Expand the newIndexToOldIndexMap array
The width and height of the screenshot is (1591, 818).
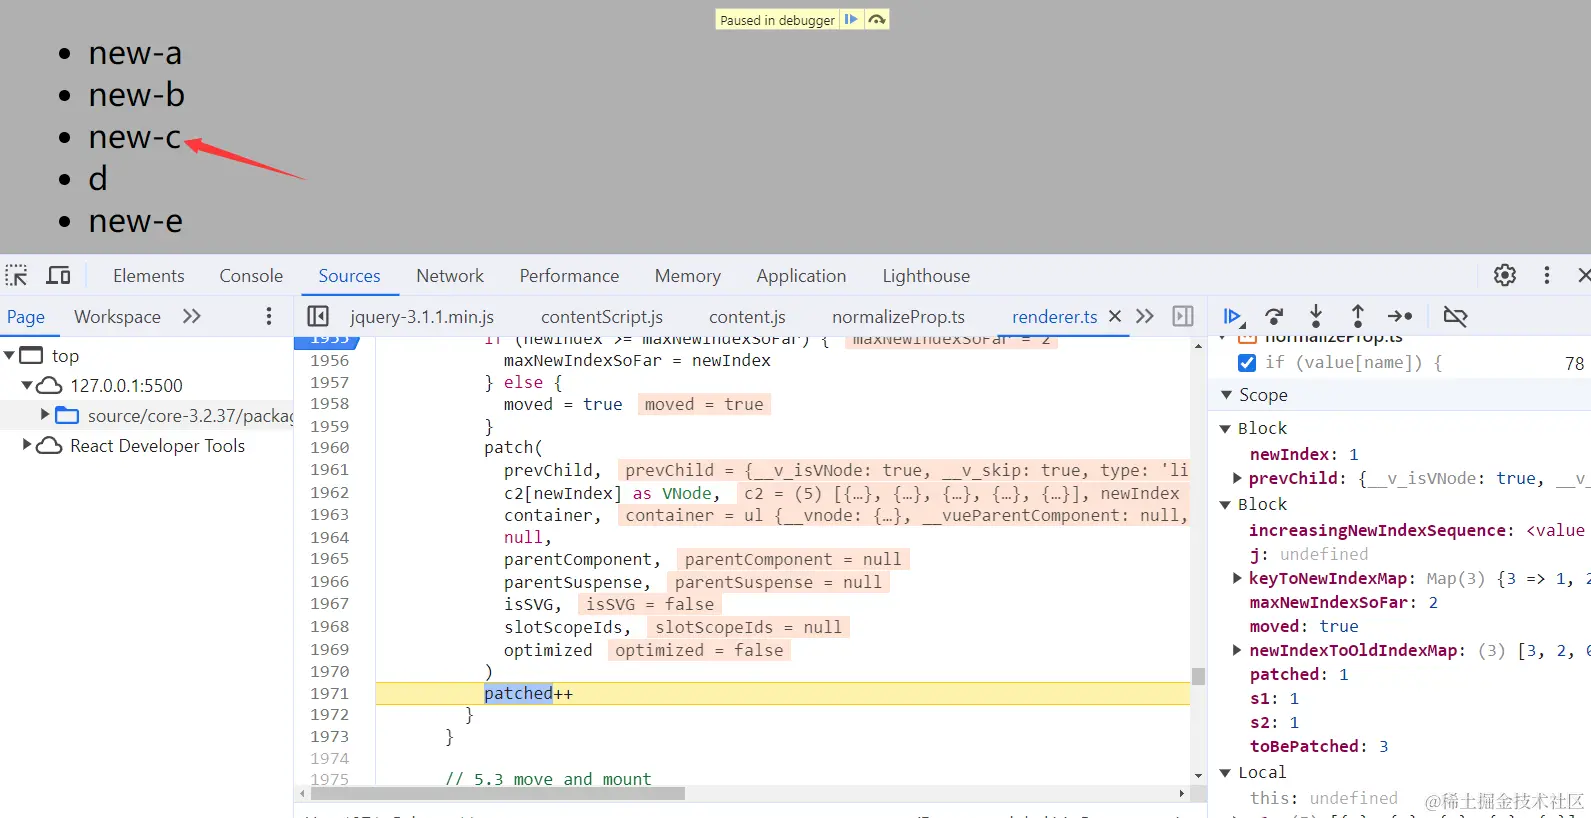[1237, 650]
